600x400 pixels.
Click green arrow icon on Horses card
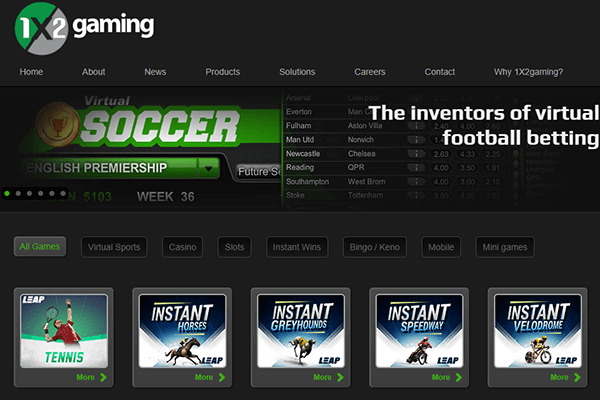(x=222, y=377)
